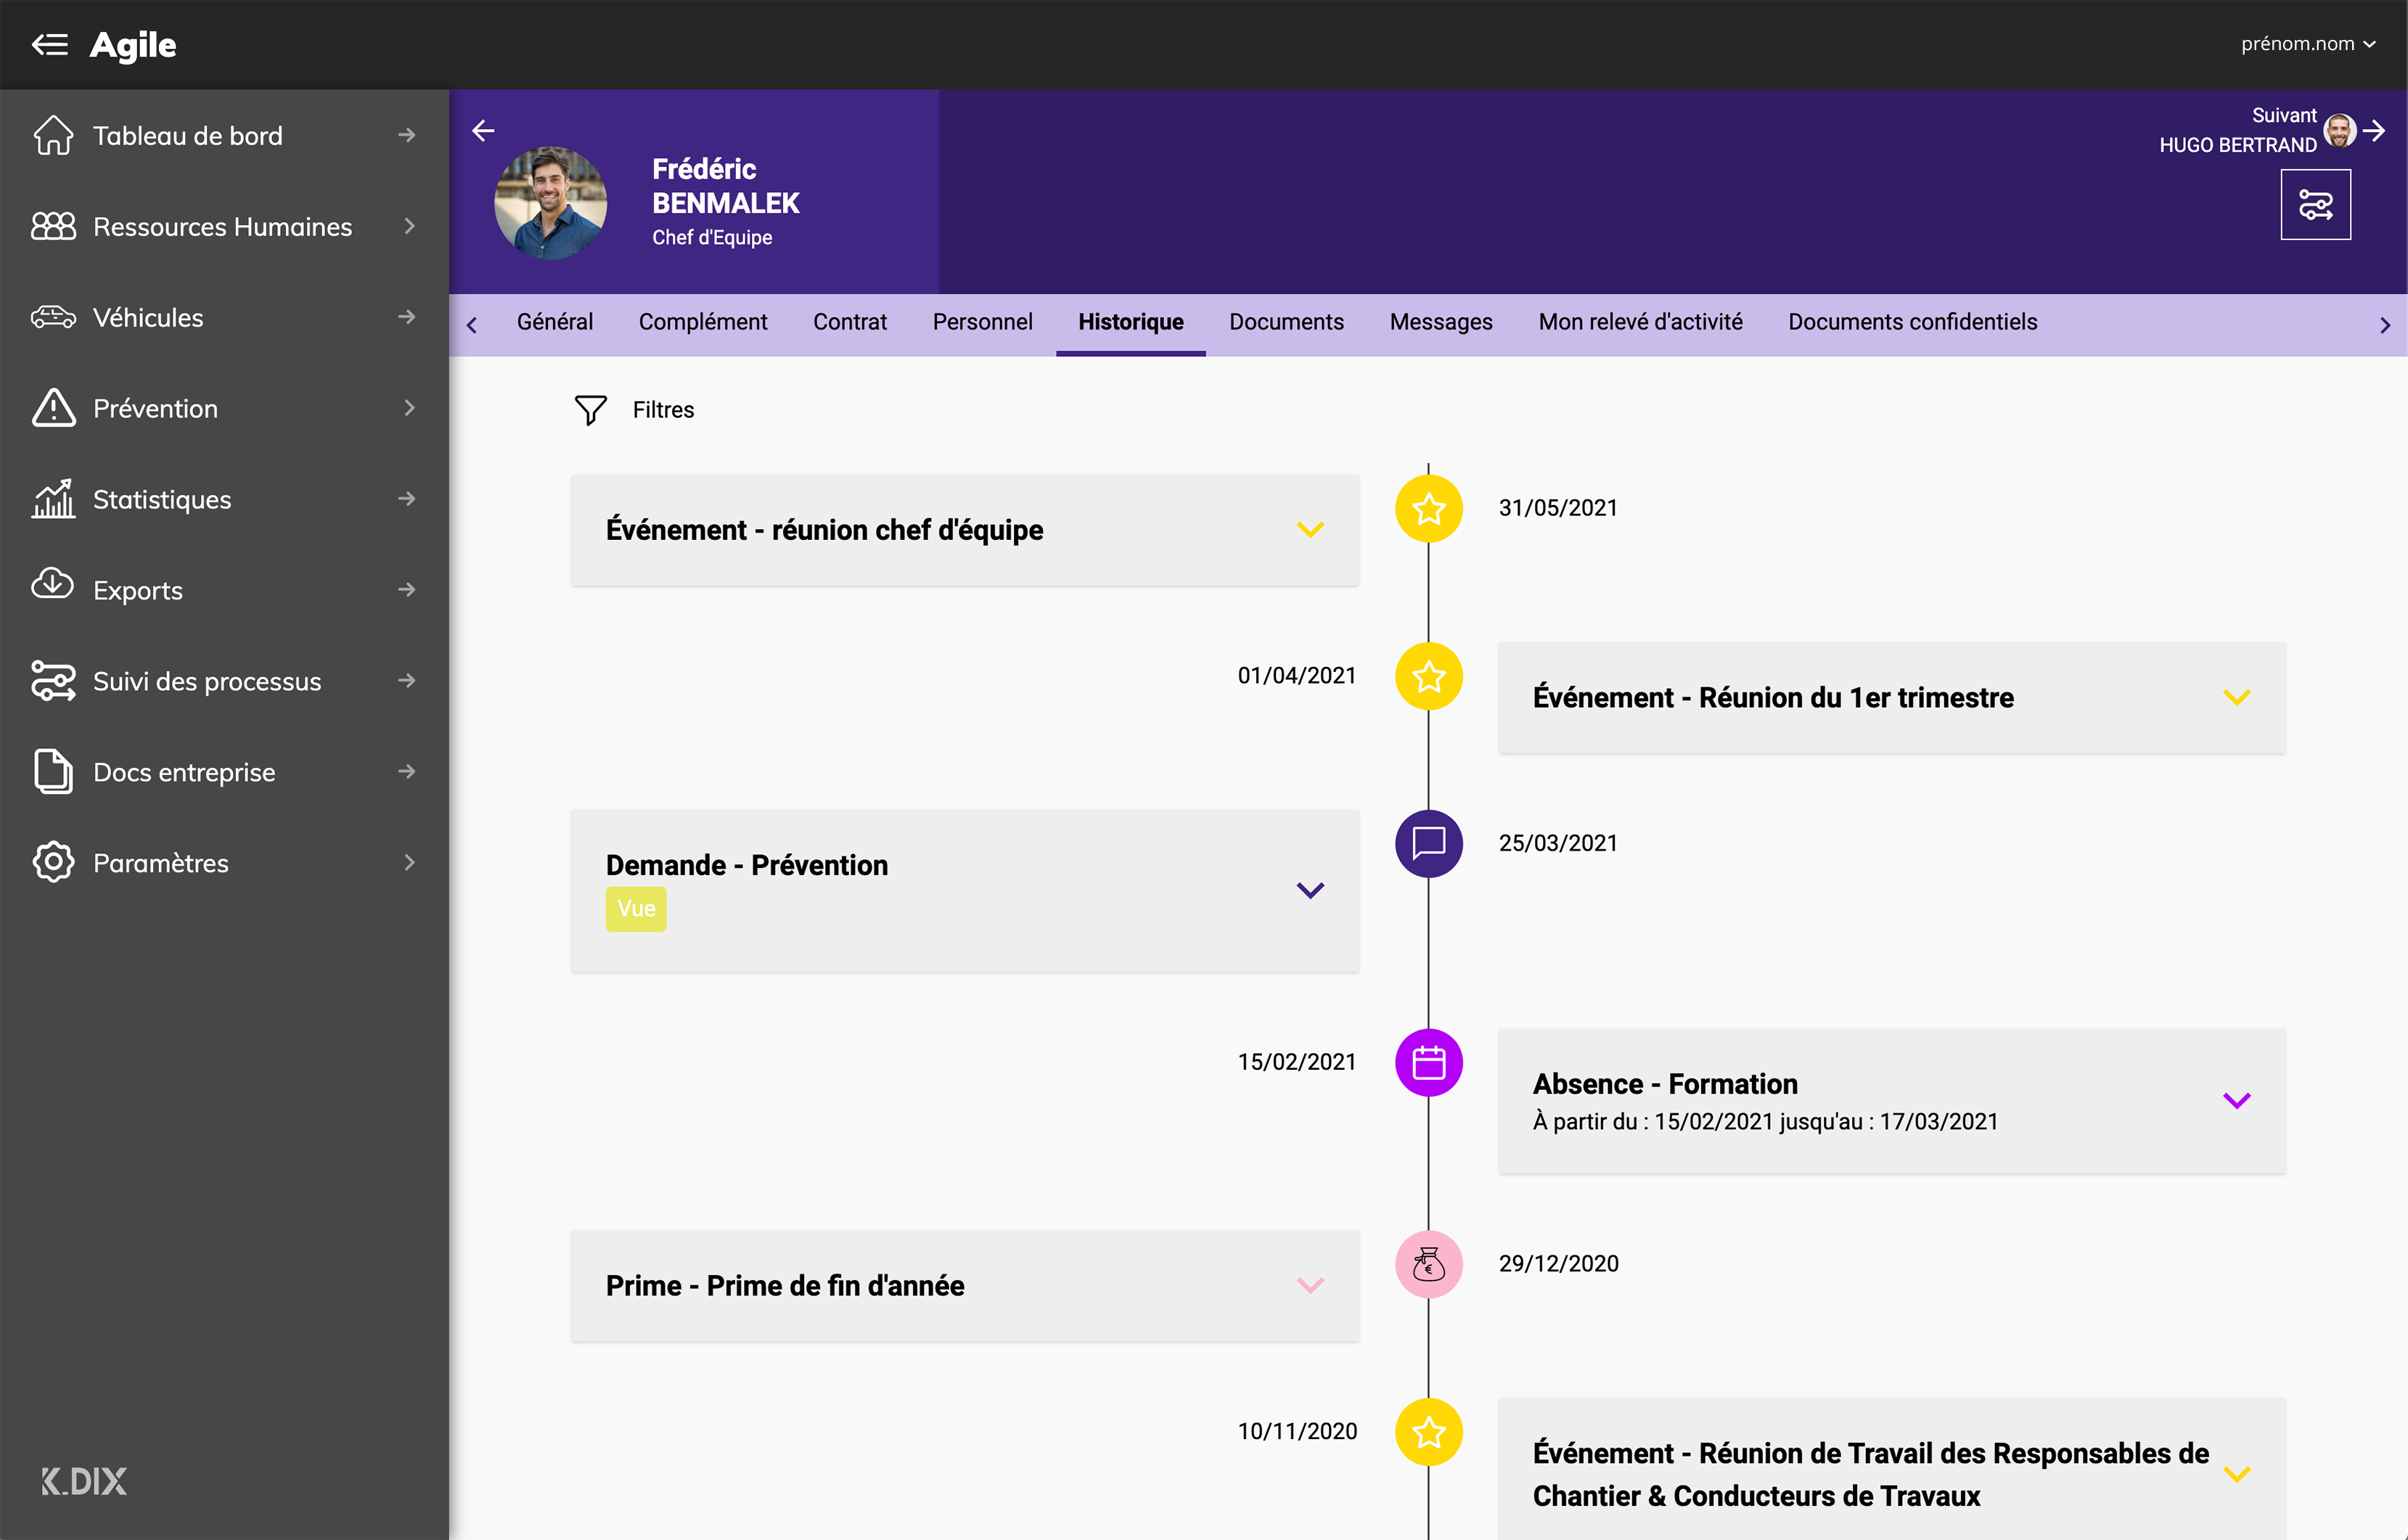The image size is (2408, 1540).
Task: Select the Historique tab
Action: (x=1131, y=322)
